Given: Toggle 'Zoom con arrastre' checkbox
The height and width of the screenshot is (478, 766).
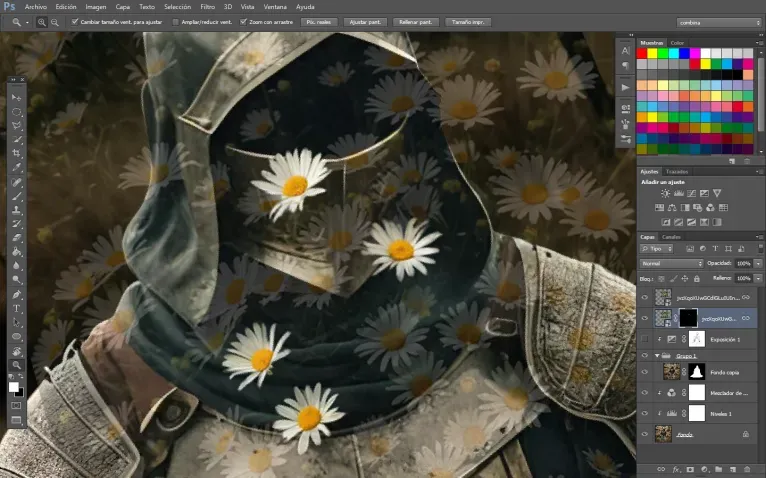Looking at the screenshot, I should (x=243, y=22).
